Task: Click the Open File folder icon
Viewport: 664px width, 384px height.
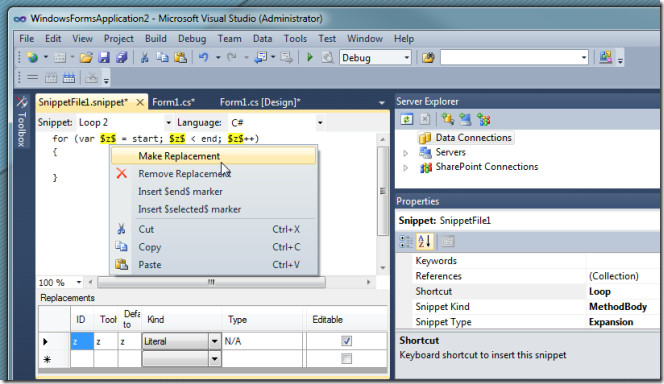Action: pyautogui.click(x=86, y=58)
